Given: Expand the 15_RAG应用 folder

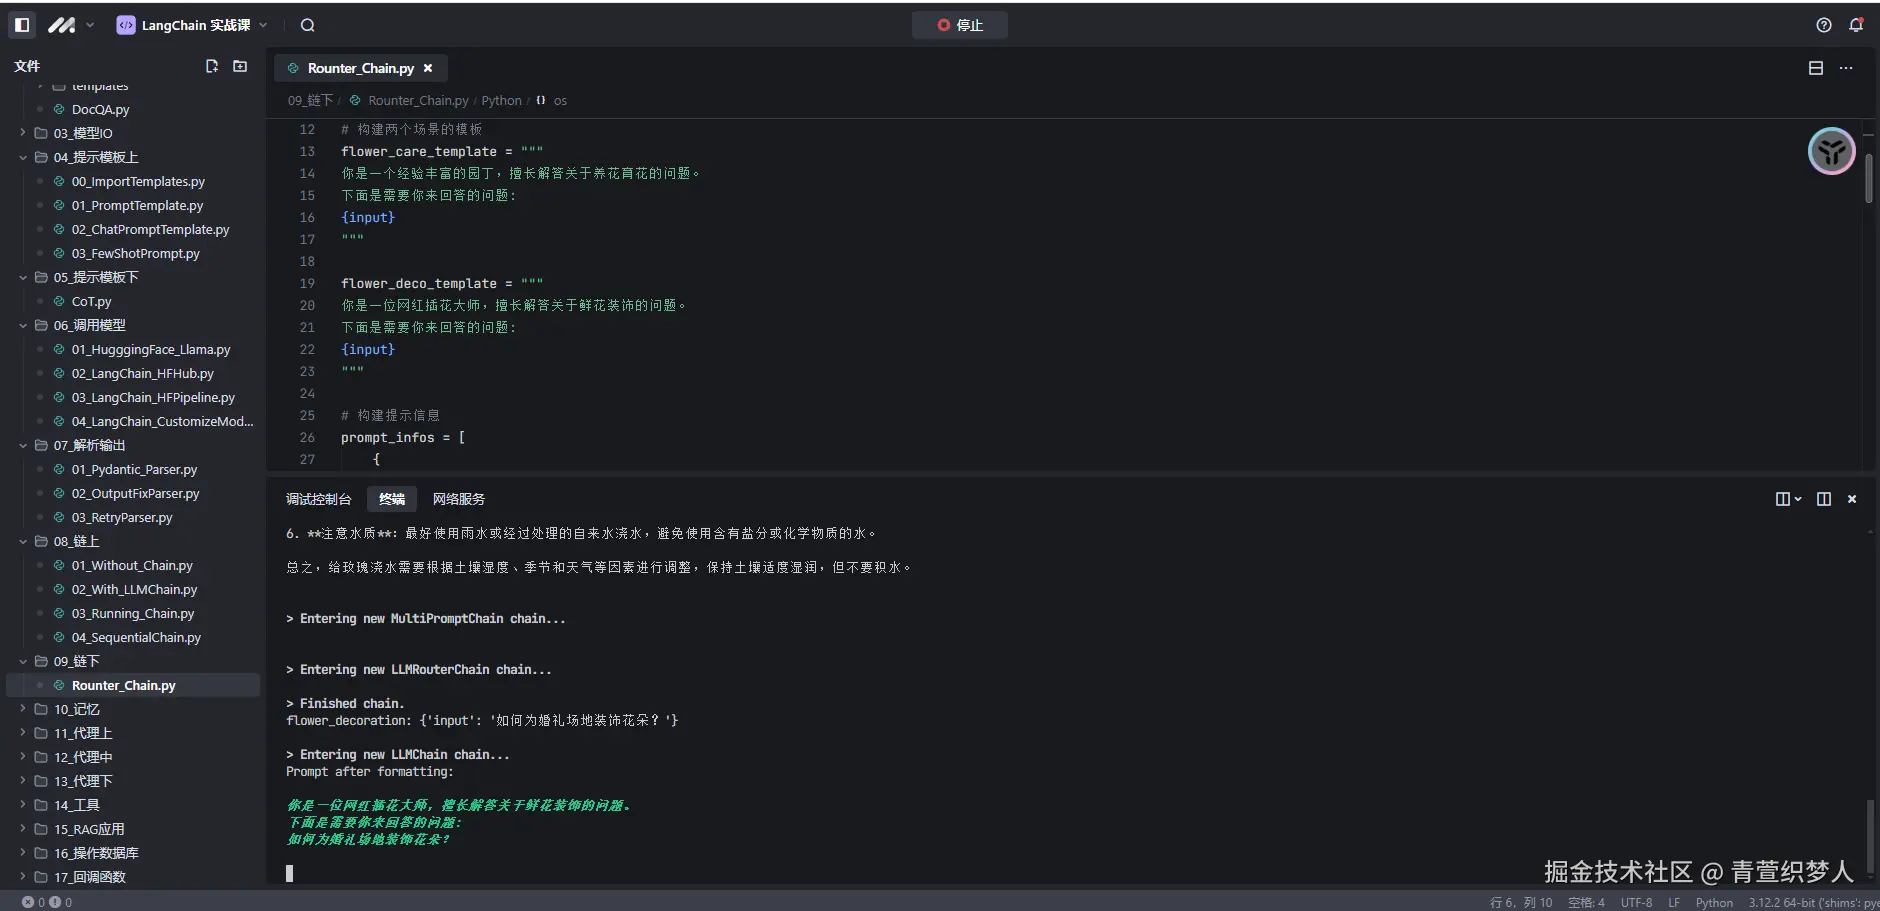Looking at the screenshot, I should pos(23,829).
